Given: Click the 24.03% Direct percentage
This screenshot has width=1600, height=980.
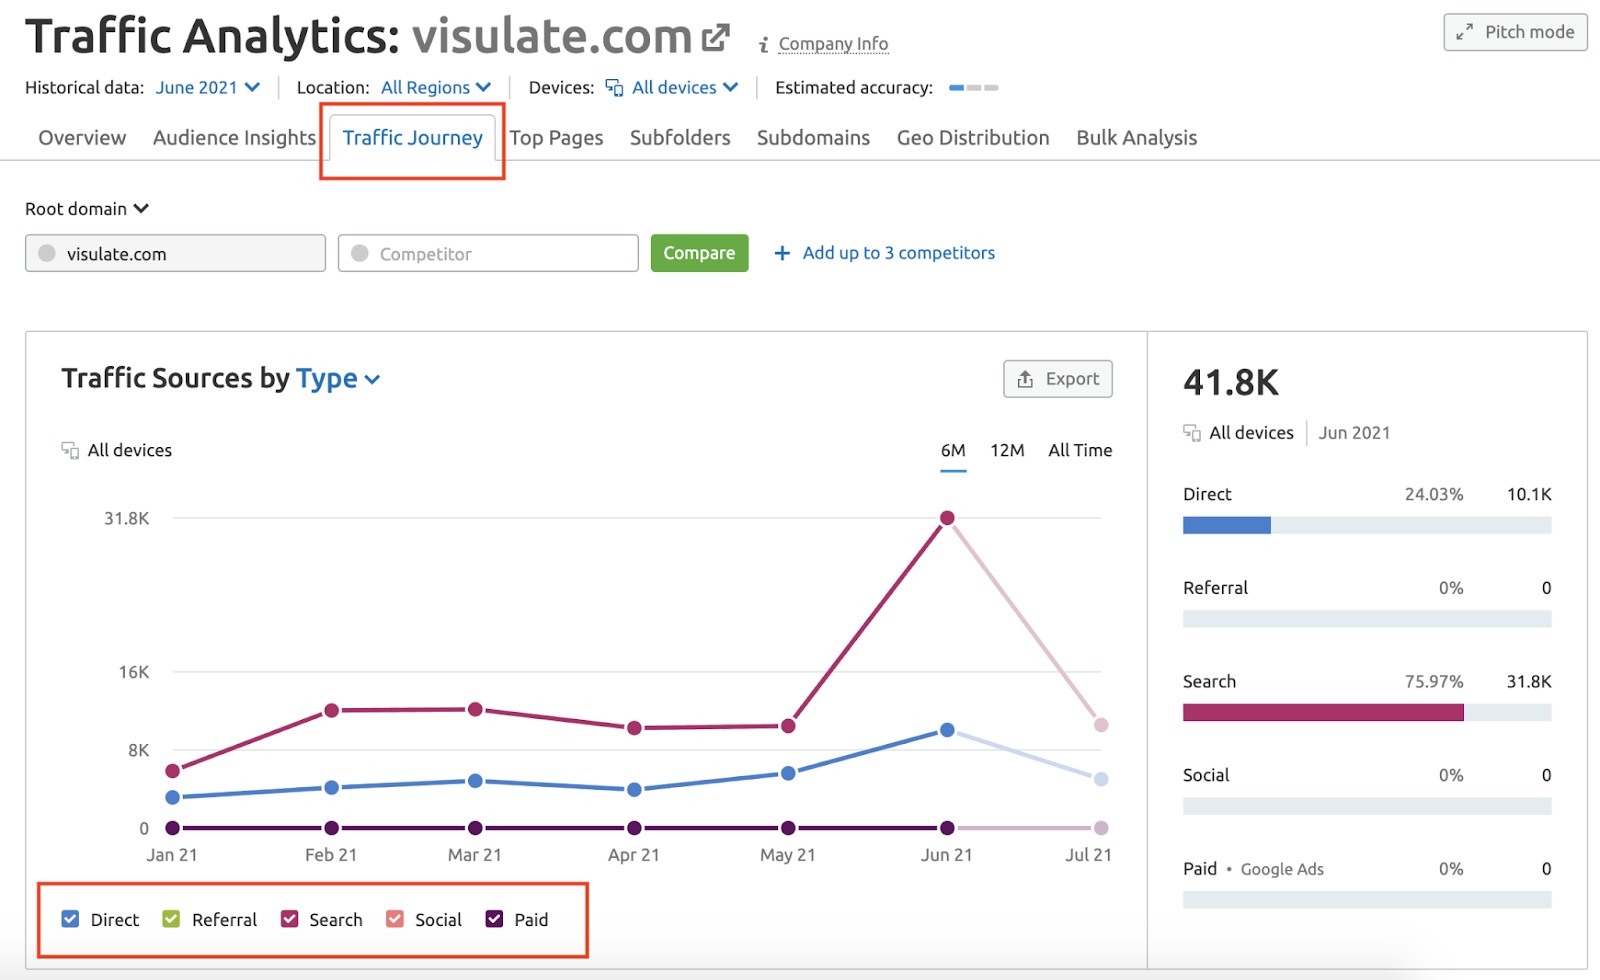Looking at the screenshot, I should (x=1434, y=494).
